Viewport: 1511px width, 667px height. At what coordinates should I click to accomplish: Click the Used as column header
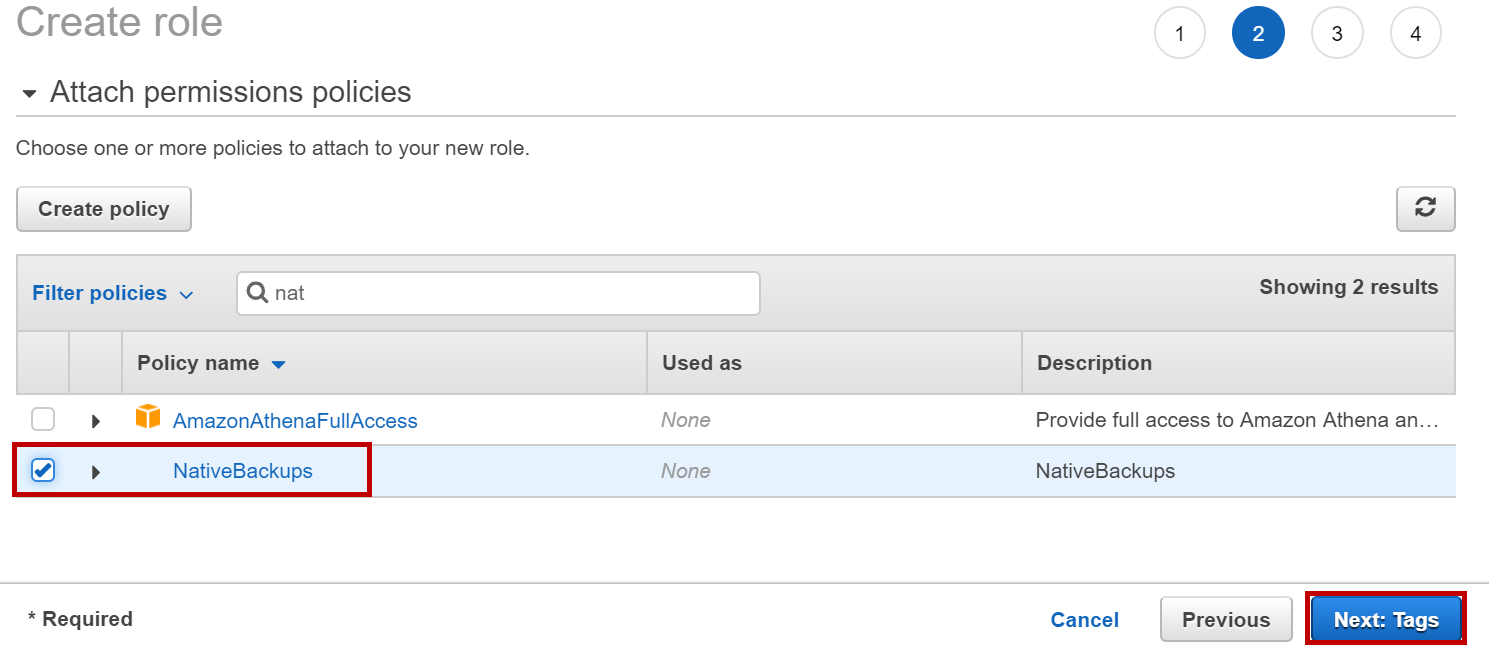[x=702, y=363]
